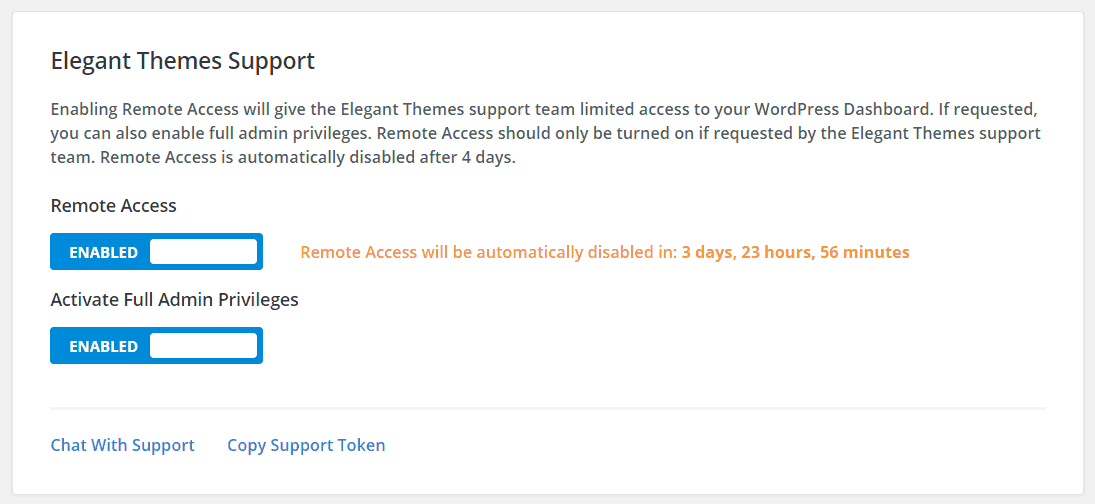Turn off Activate Full Admin Privileges switch
The image size is (1095, 504).
(156, 346)
